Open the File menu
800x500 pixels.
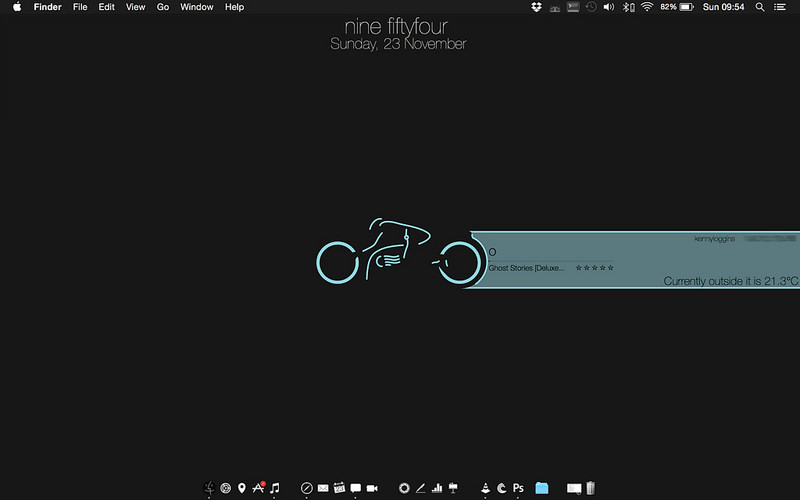tap(80, 7)
